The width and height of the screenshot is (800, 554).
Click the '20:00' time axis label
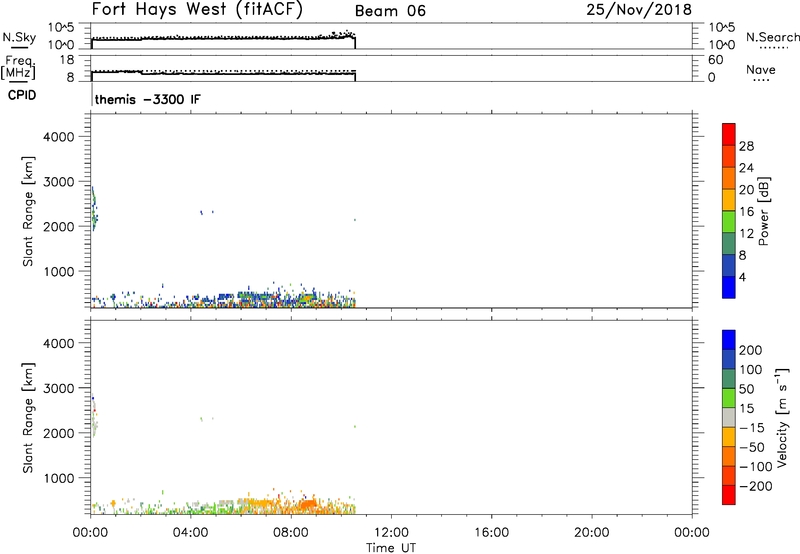coord(592,533)
